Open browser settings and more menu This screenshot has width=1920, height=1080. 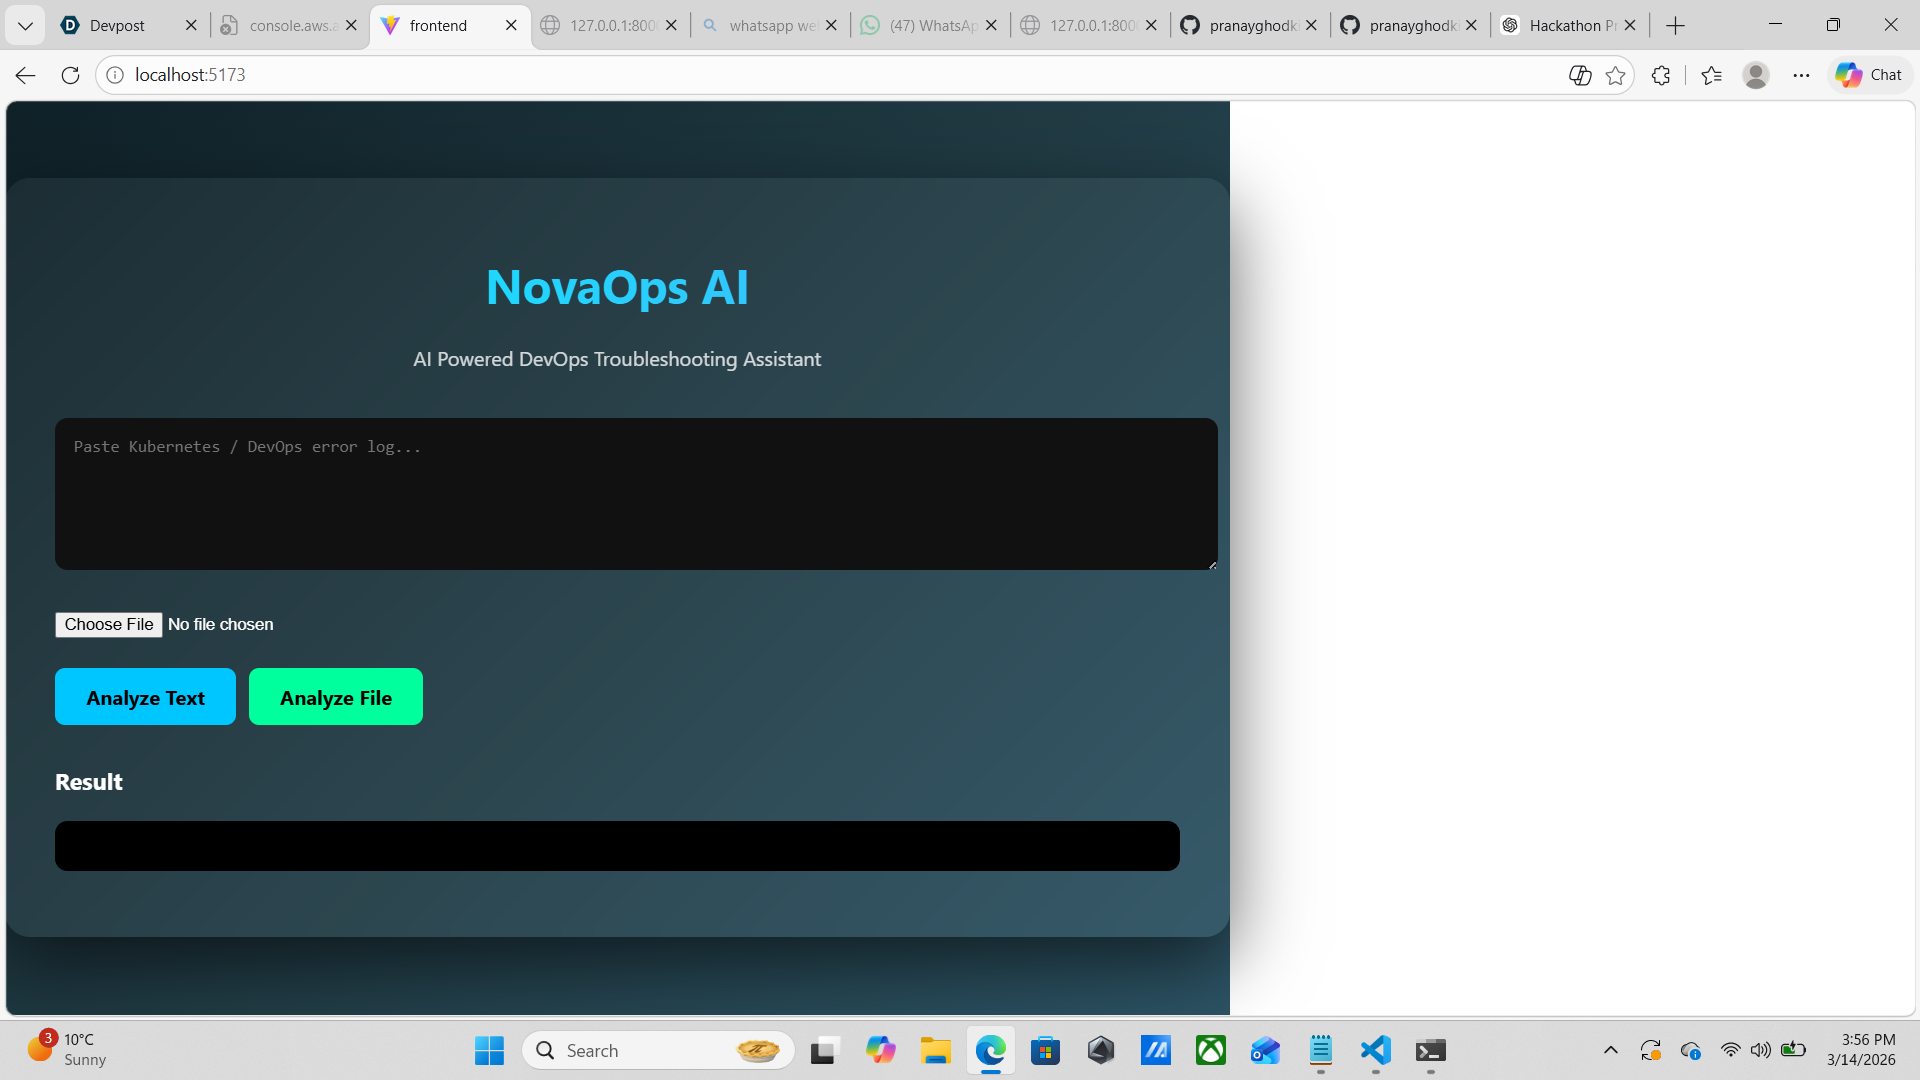(1801, 75)
